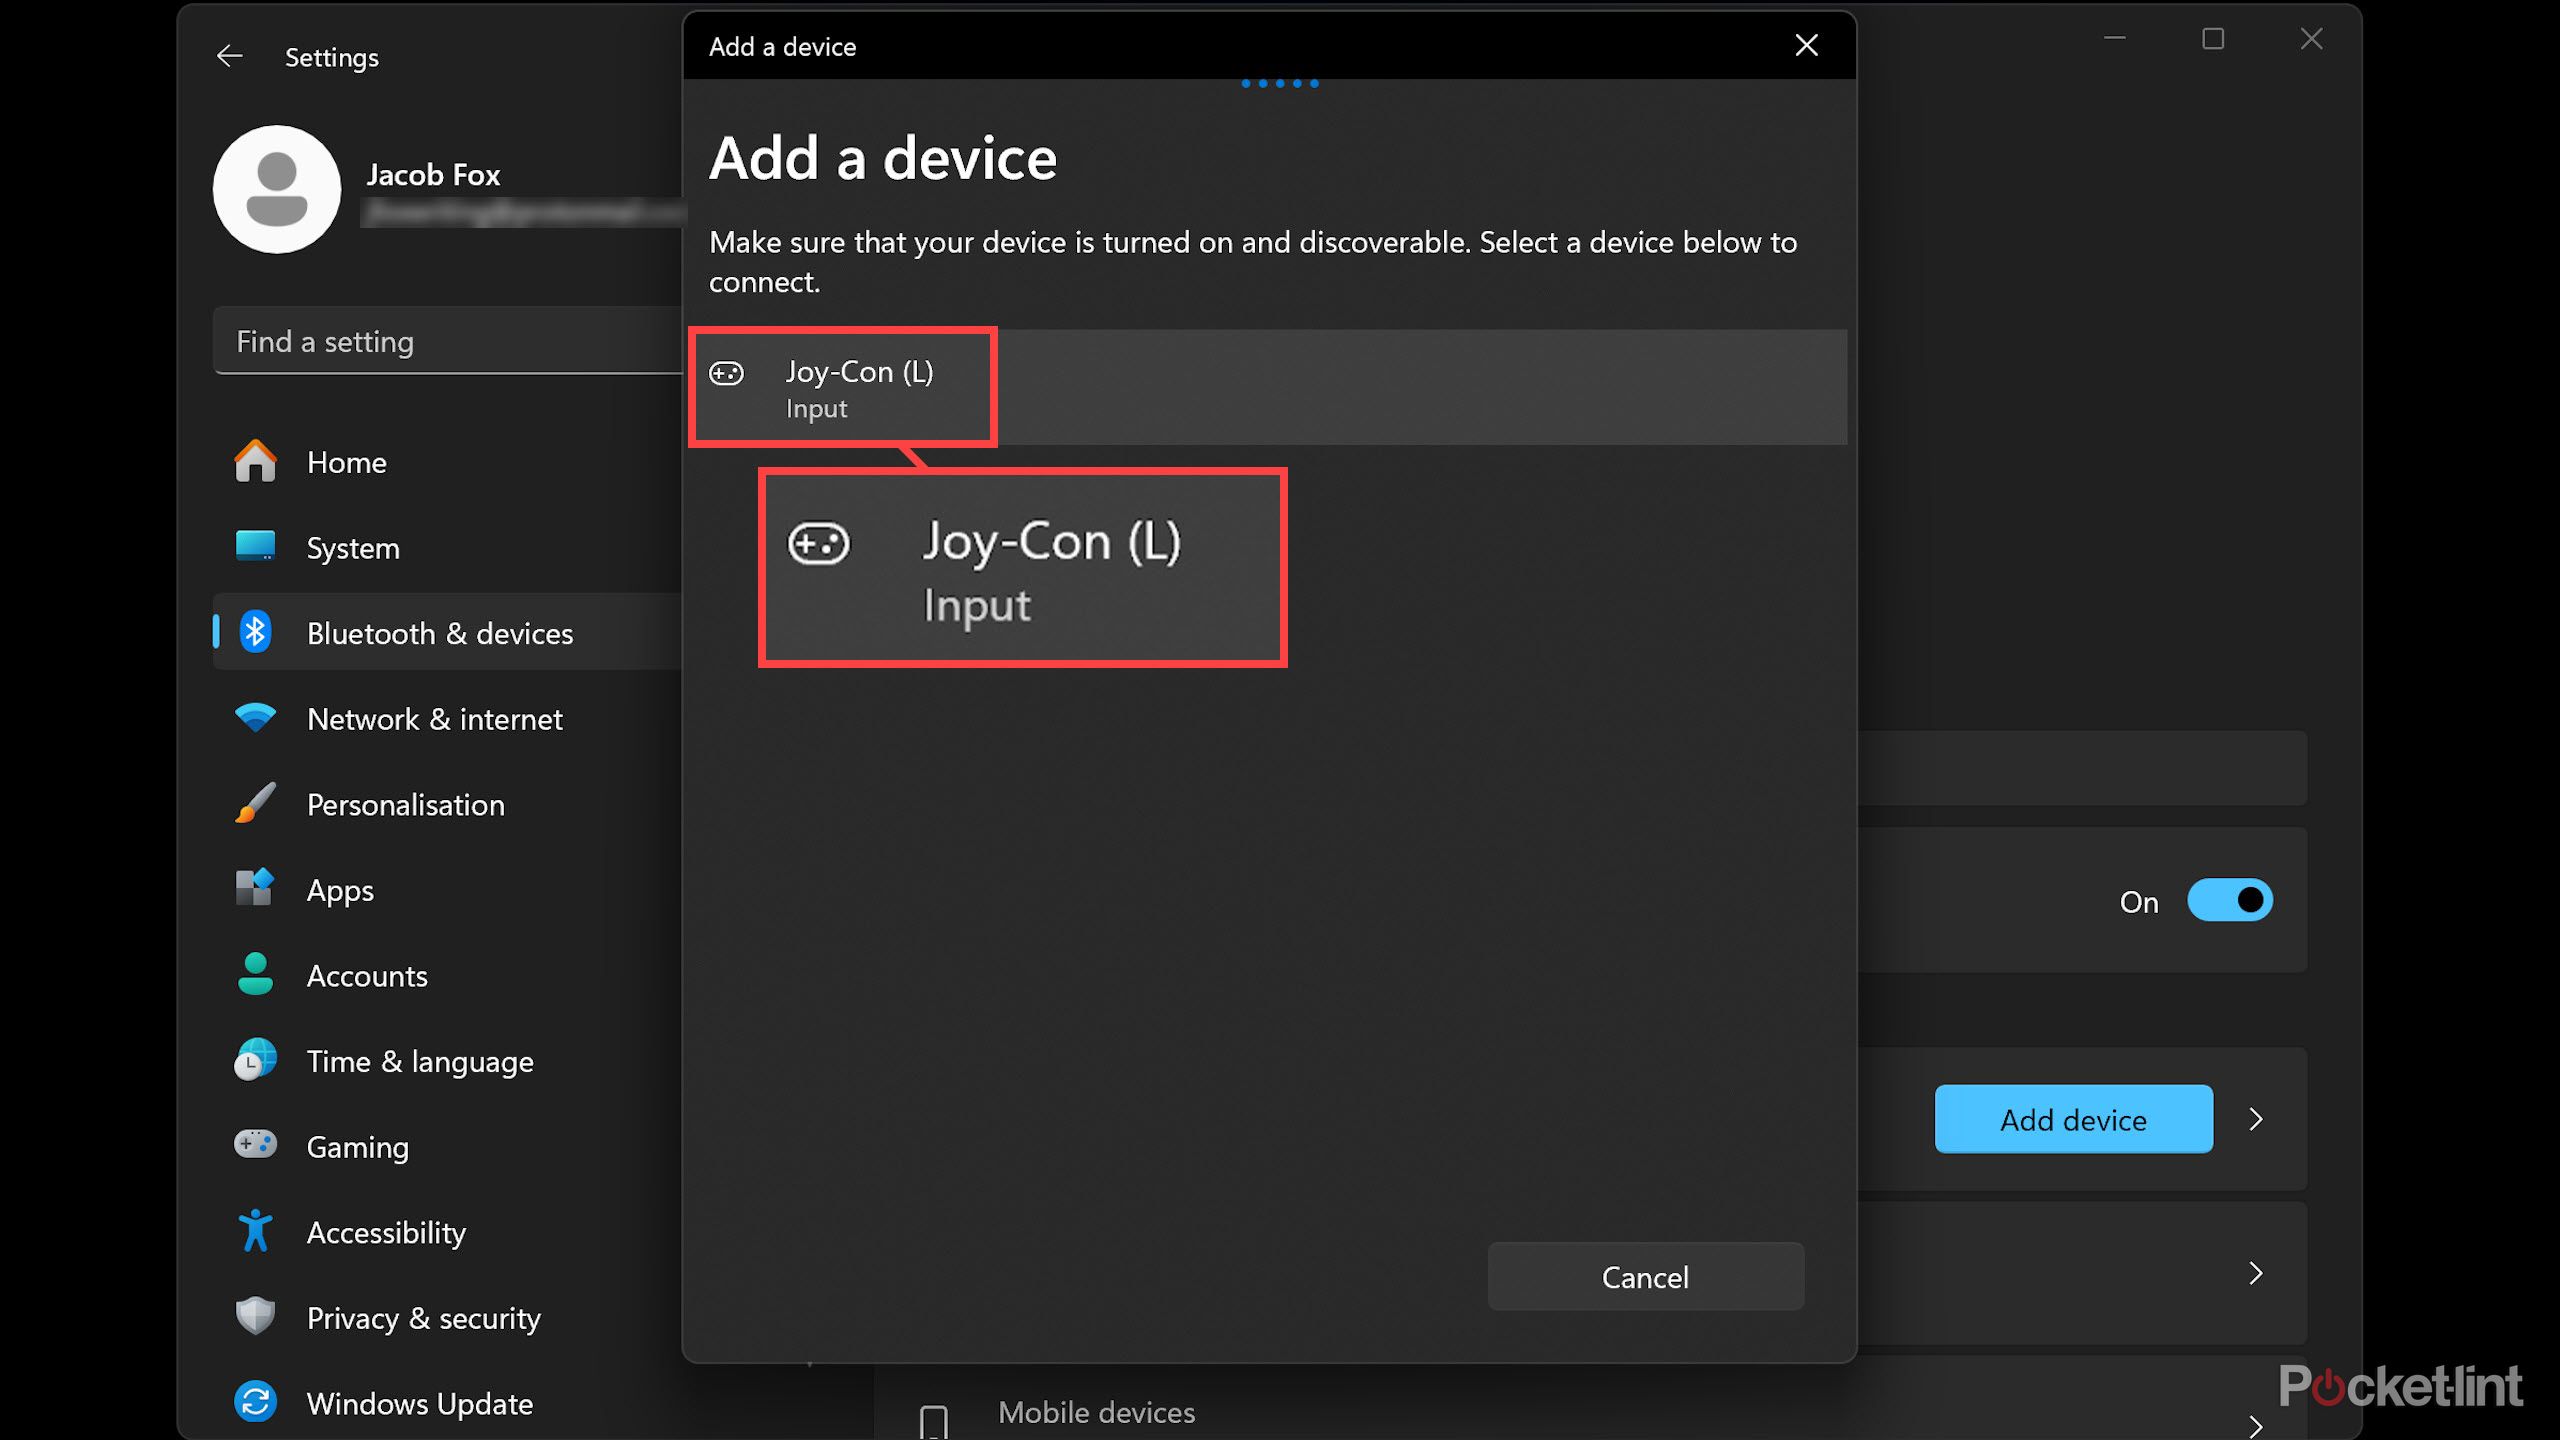
Task: Click the Mobile devices phone icon
Action: 934,1421
